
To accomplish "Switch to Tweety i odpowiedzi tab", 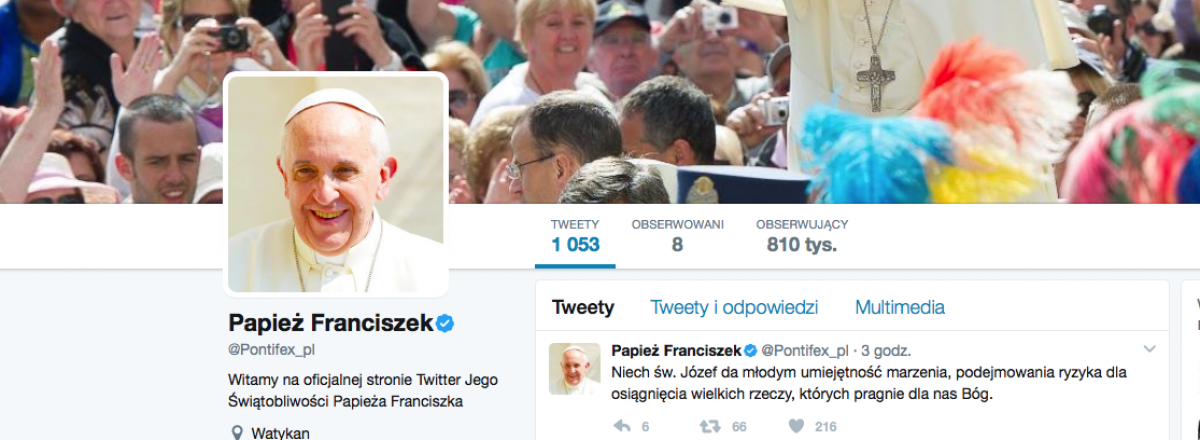I will coord(734,307).
